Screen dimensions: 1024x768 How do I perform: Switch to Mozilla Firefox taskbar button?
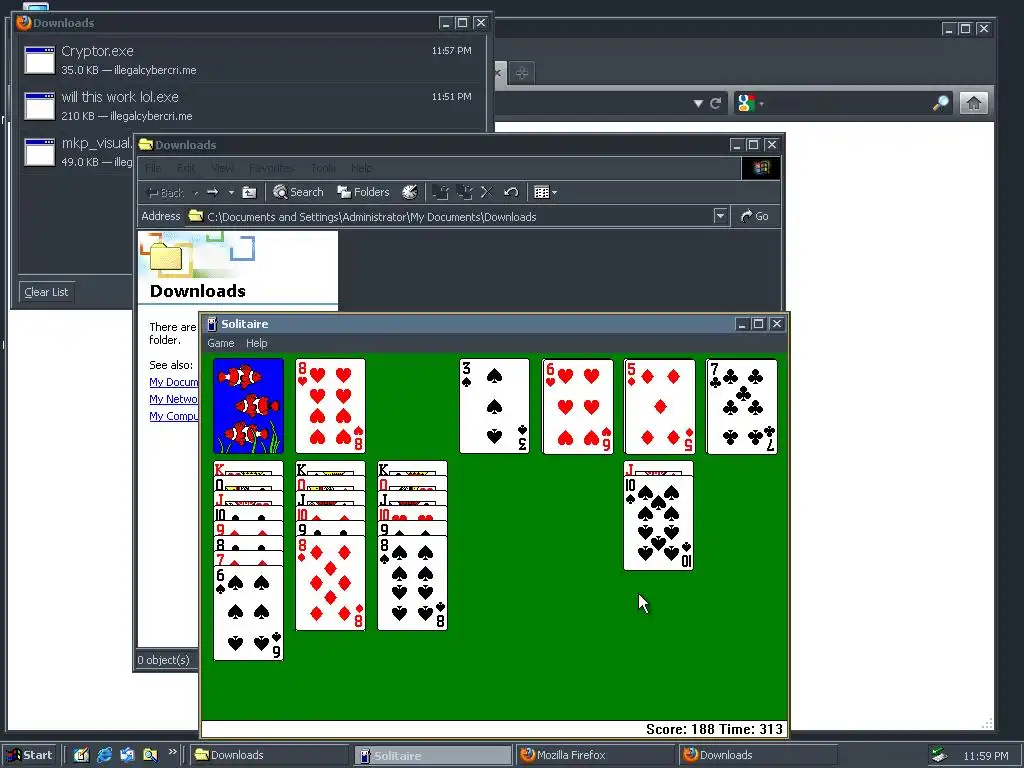tap(596, 755)
